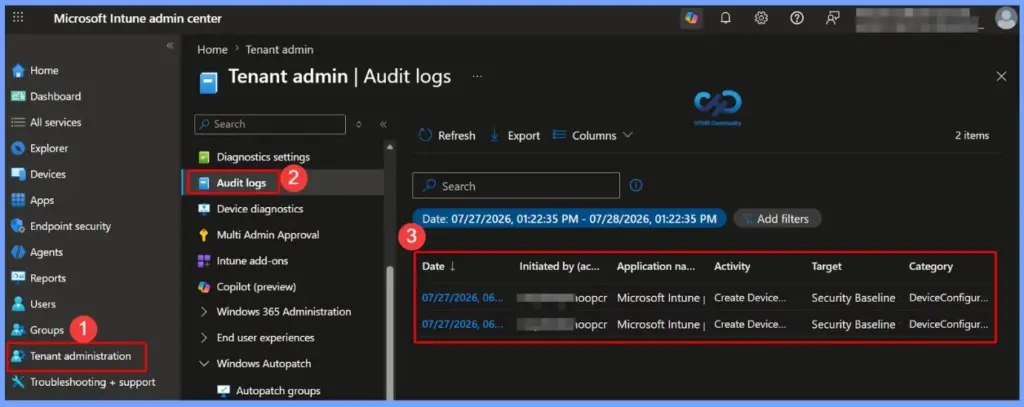Click the search info icon
1024x407 pixels.
(636, 186)
